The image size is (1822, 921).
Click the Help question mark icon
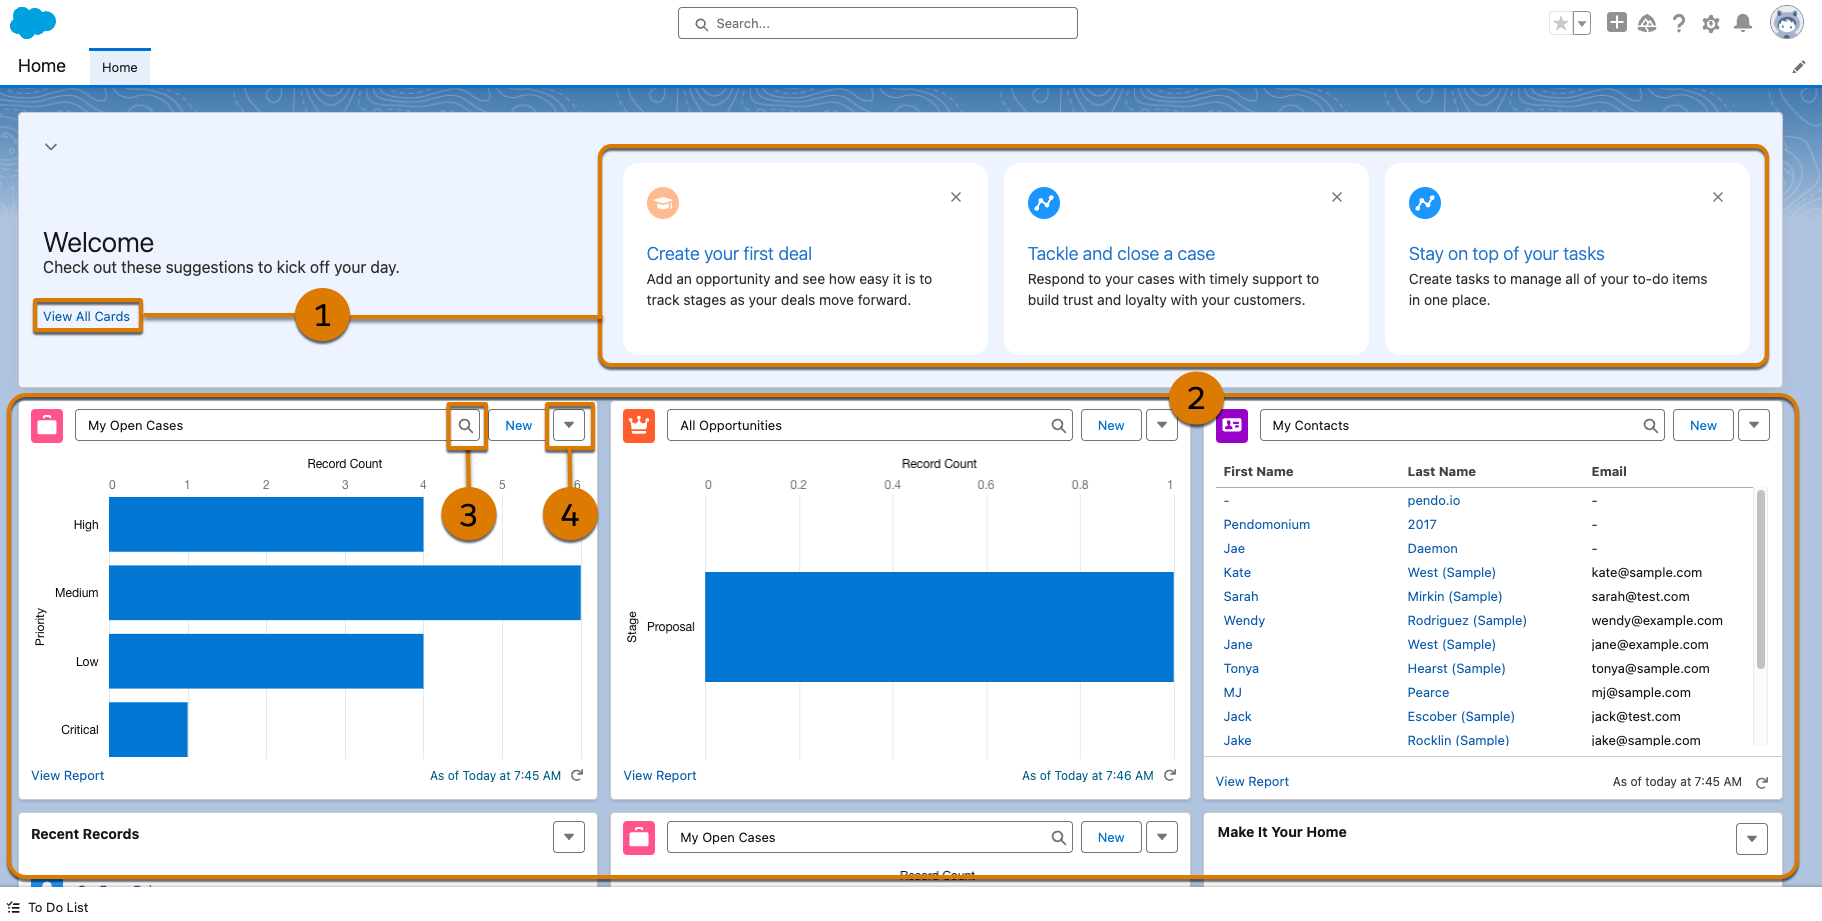(1678, 24)
